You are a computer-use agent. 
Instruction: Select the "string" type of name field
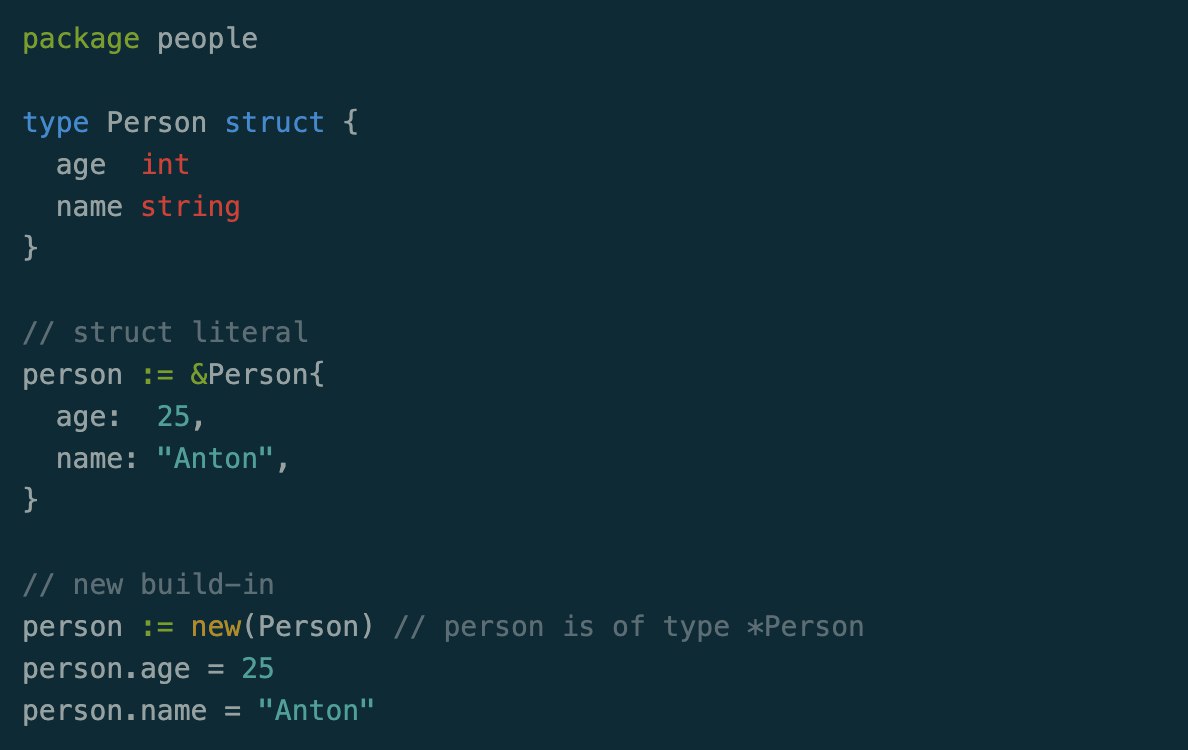[190, 207]
